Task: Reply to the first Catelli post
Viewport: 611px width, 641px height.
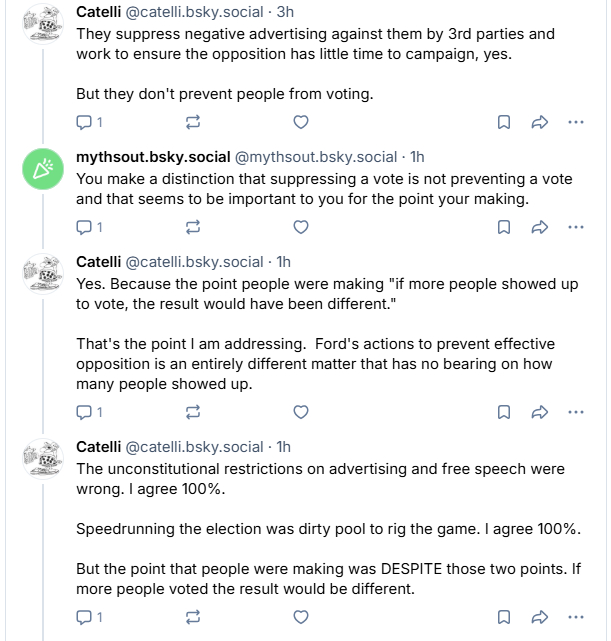Action: coord(85,122)
